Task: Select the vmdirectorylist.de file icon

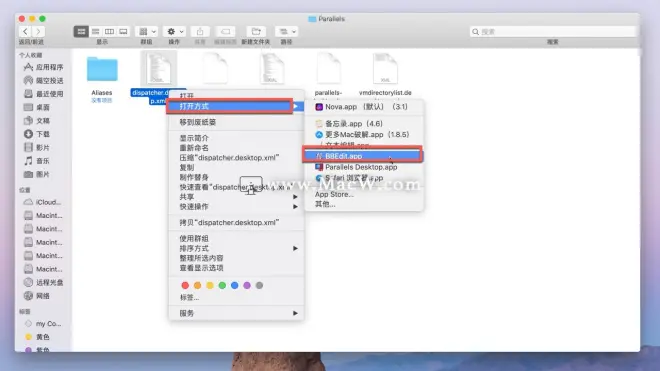Action: pyautogui.click(x=385, y=69)
